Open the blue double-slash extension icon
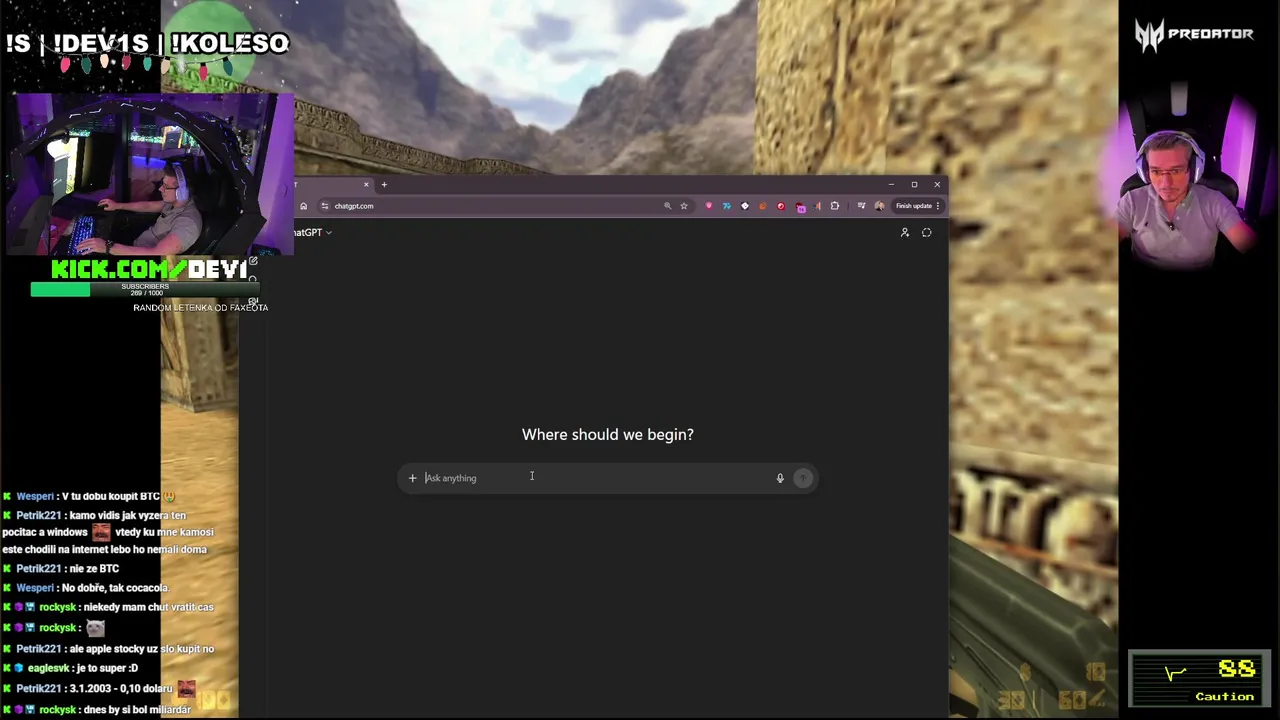Image resolution: width=1280 pixels, height=720 pixels. [x=727, y=206]
